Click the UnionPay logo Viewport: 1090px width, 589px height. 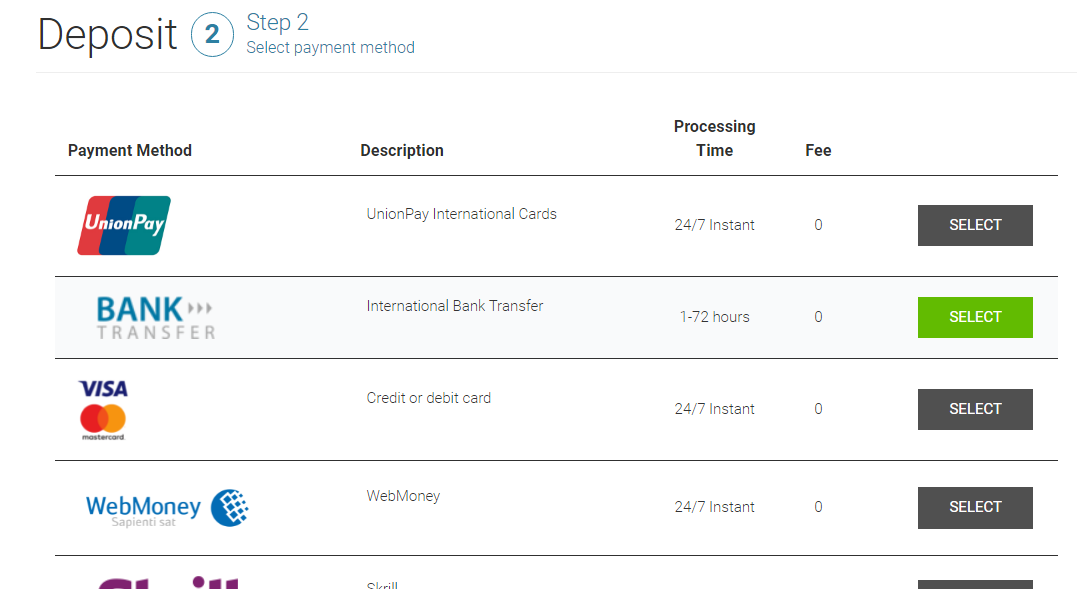click(x=124, y=225)
